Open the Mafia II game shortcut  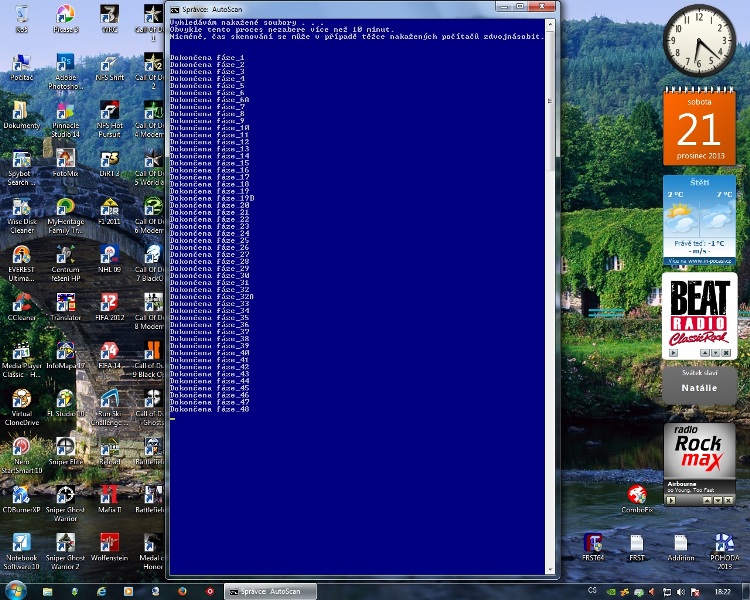tap(110, 494)
